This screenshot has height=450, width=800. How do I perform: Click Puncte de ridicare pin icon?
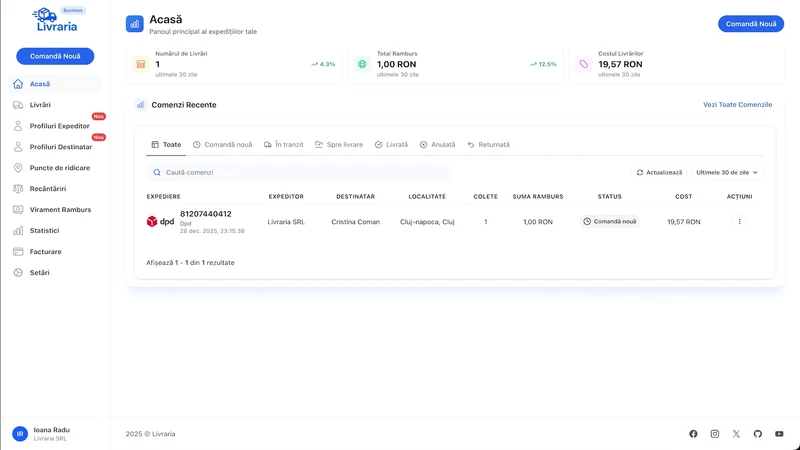point(18,168)
